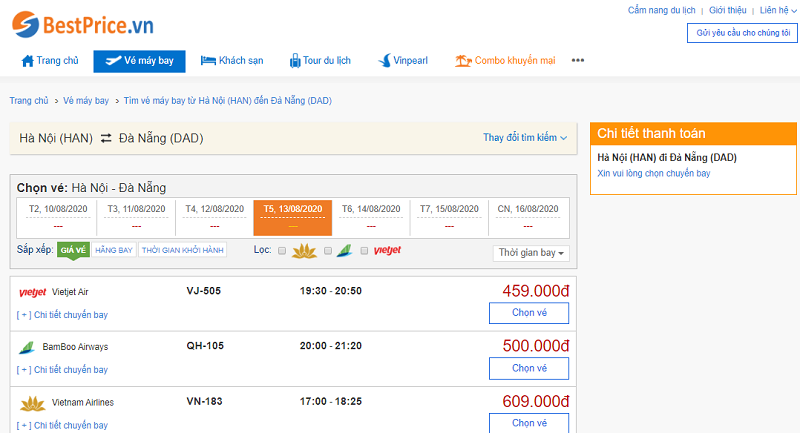Click the bed icon beside Khách sạn
The width and height of the screenshot is (800, 433).
coord(208,61)
